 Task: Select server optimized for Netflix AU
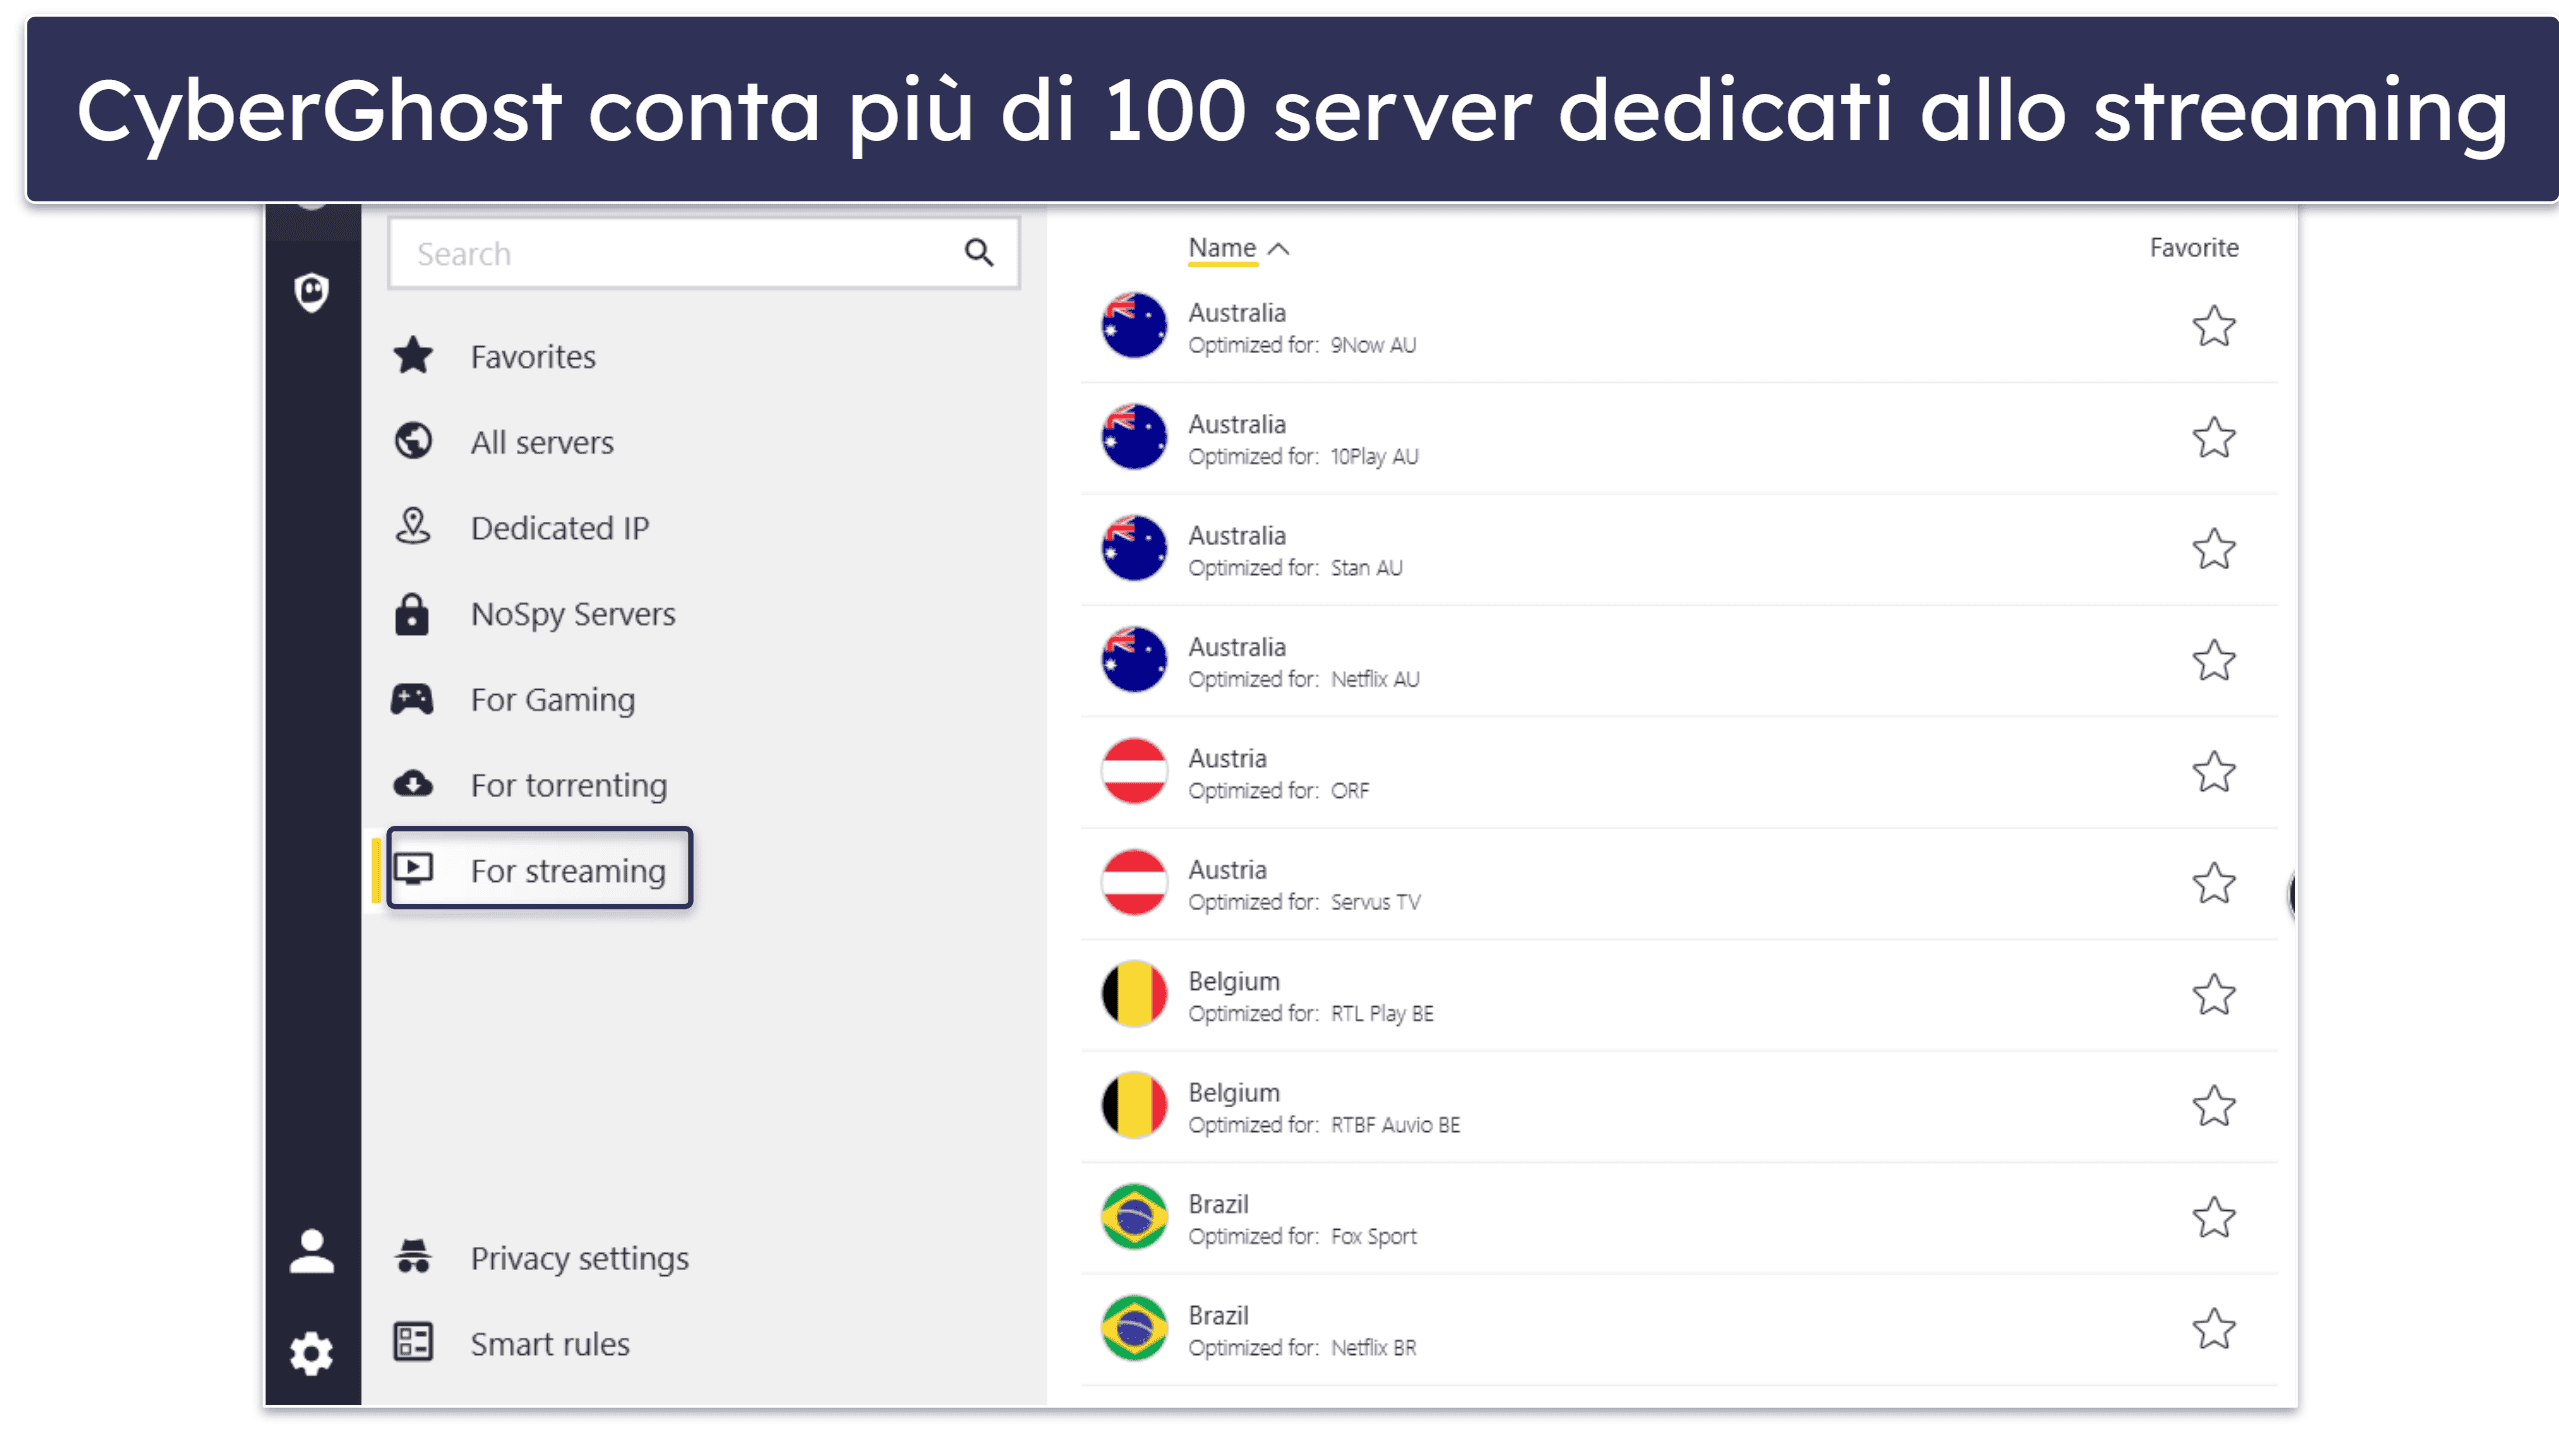(1679, 661)
